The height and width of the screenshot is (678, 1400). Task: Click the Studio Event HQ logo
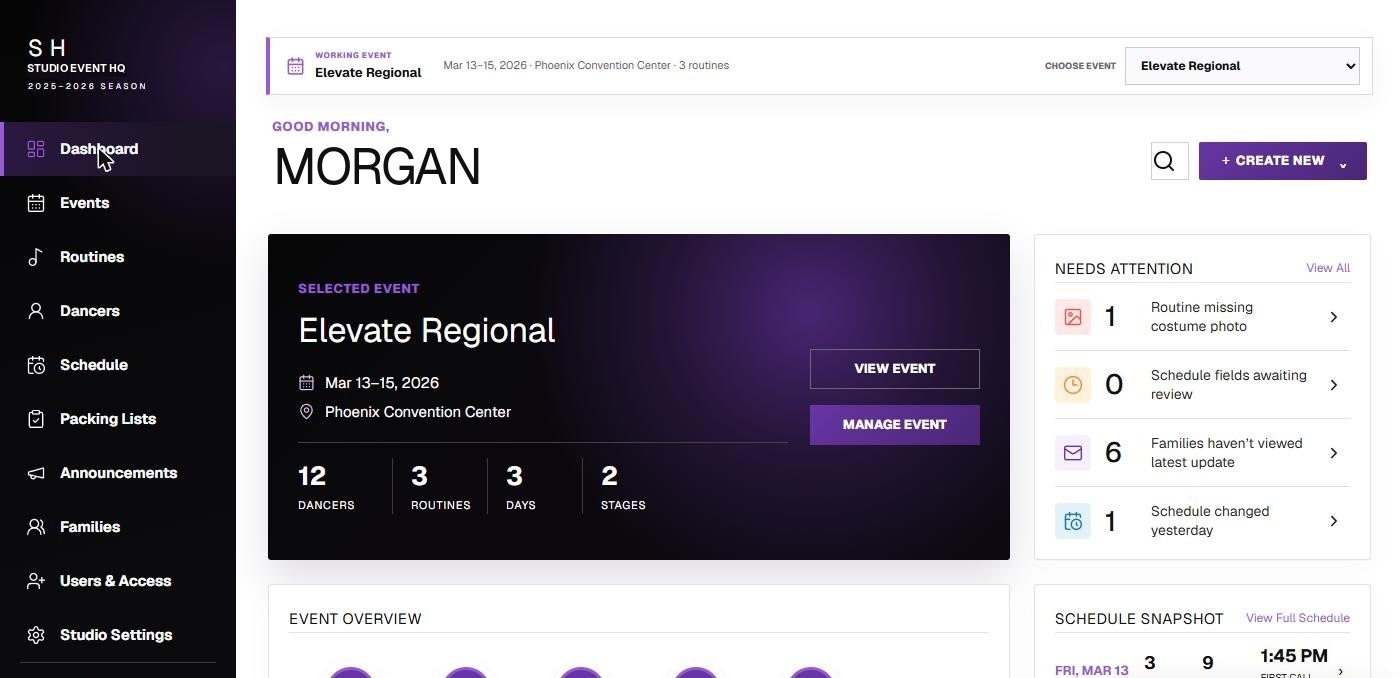(87, 63)
